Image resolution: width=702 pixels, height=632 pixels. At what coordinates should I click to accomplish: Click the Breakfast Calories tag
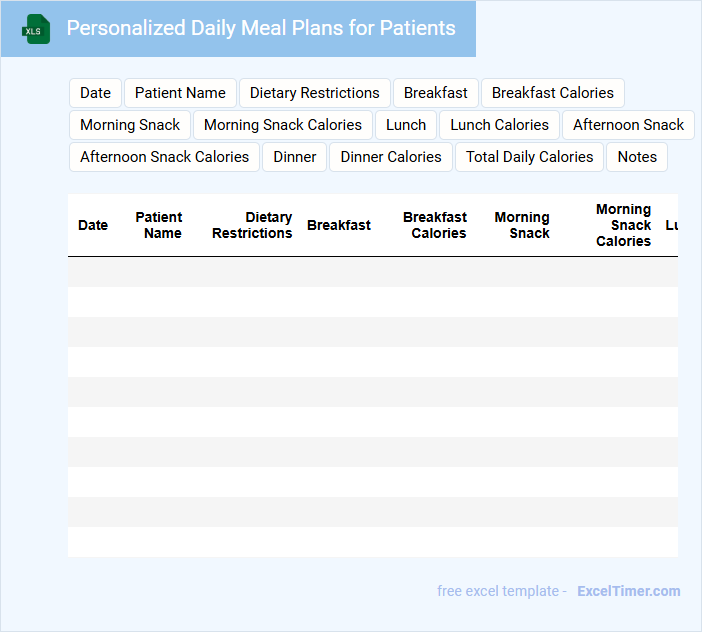tap(552, 93)
